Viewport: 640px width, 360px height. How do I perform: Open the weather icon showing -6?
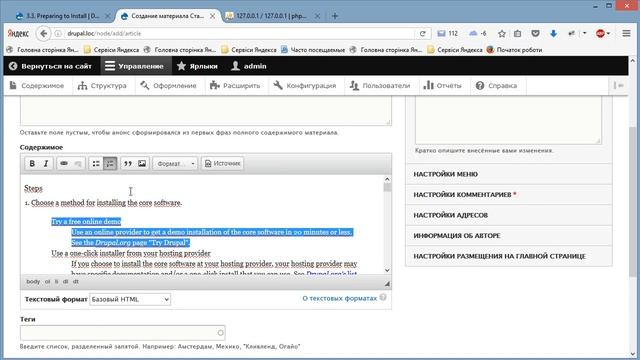[x=478, y=33]
